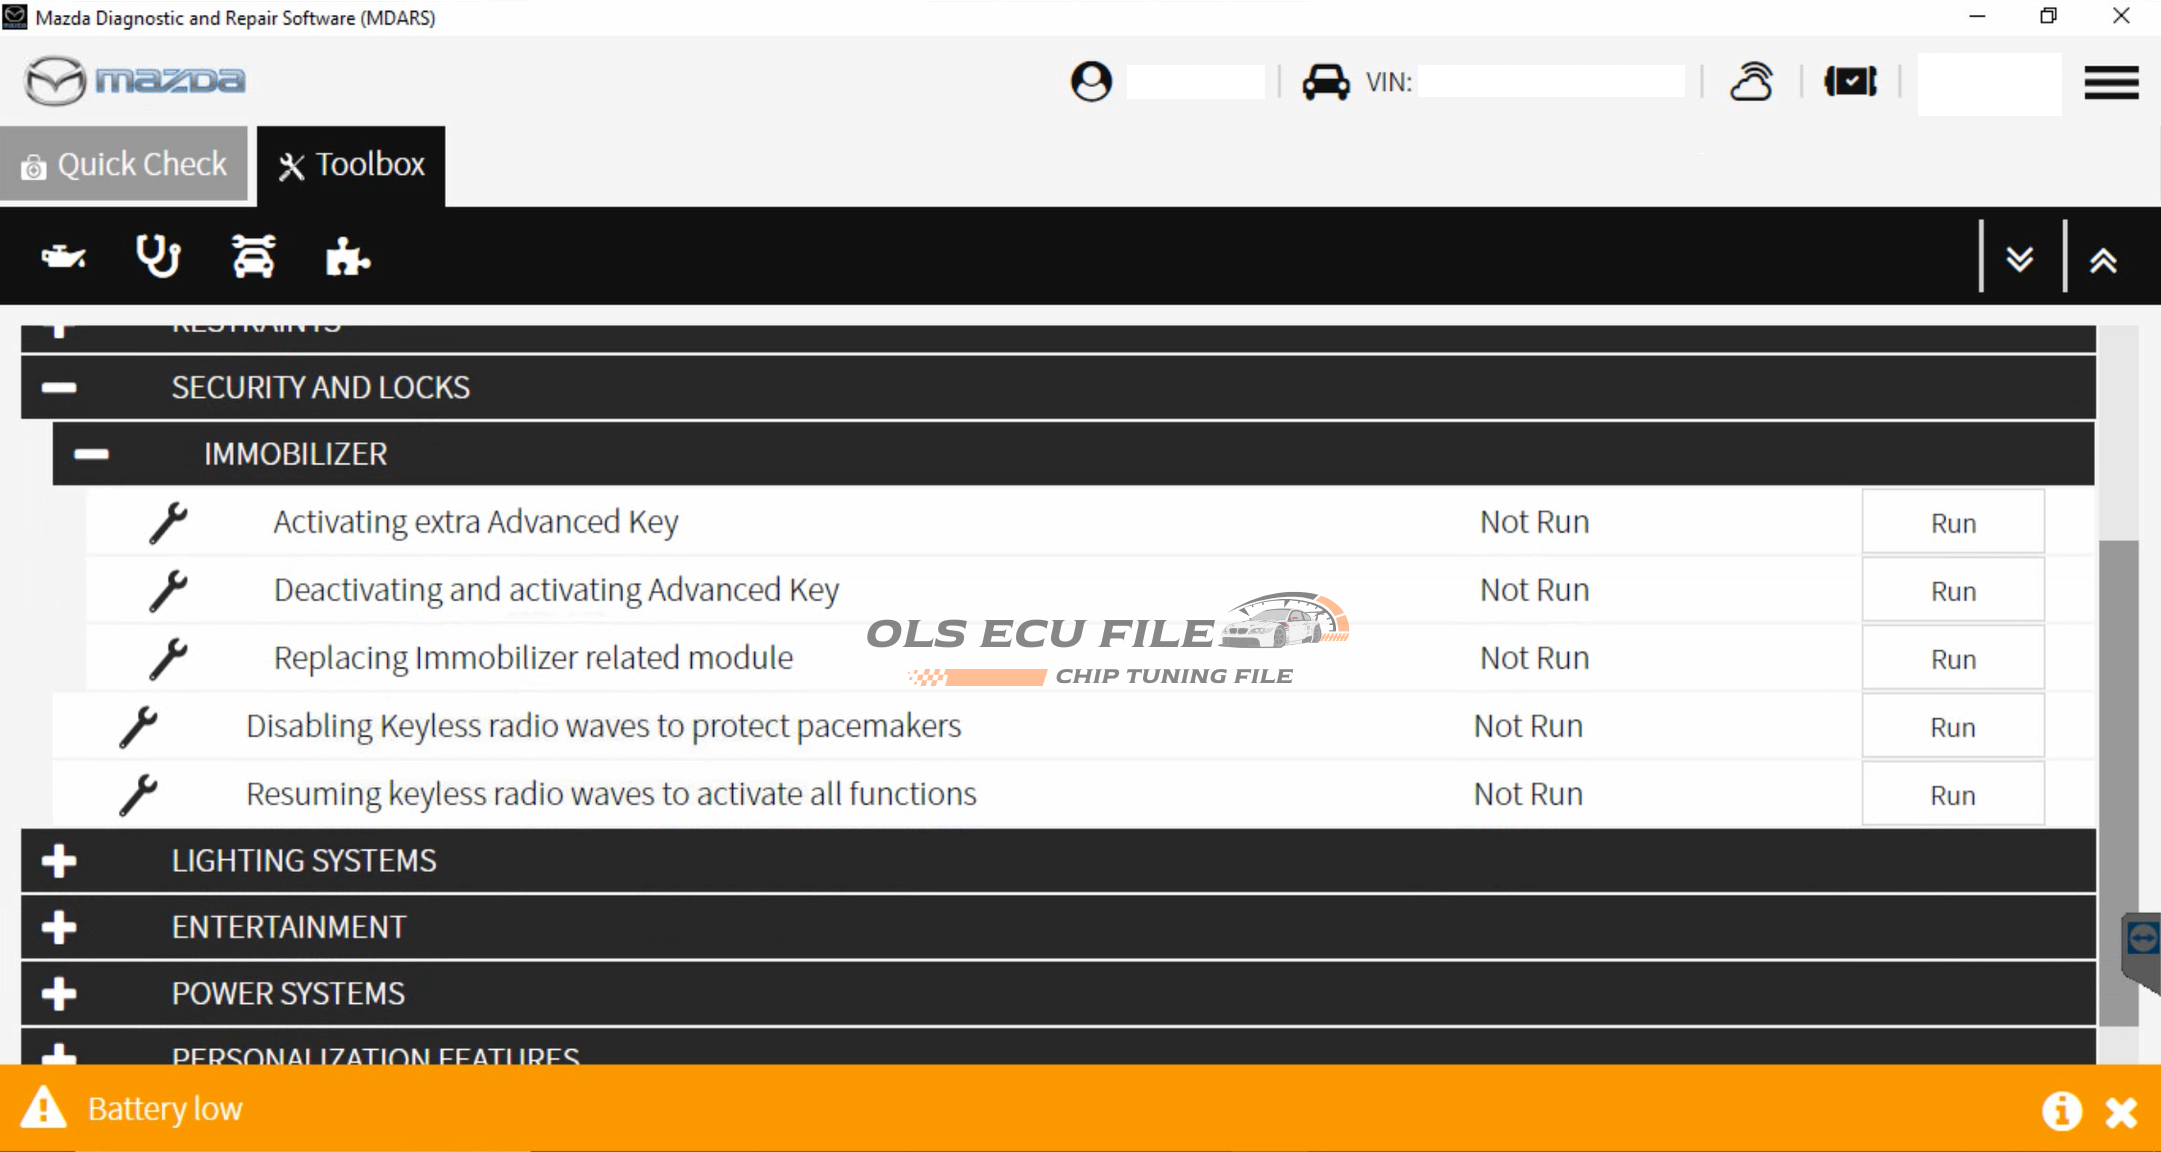Run Activating extra Advanced Key
The height and width of the screenshot is (1152, 2161).
coord(1952,523)
